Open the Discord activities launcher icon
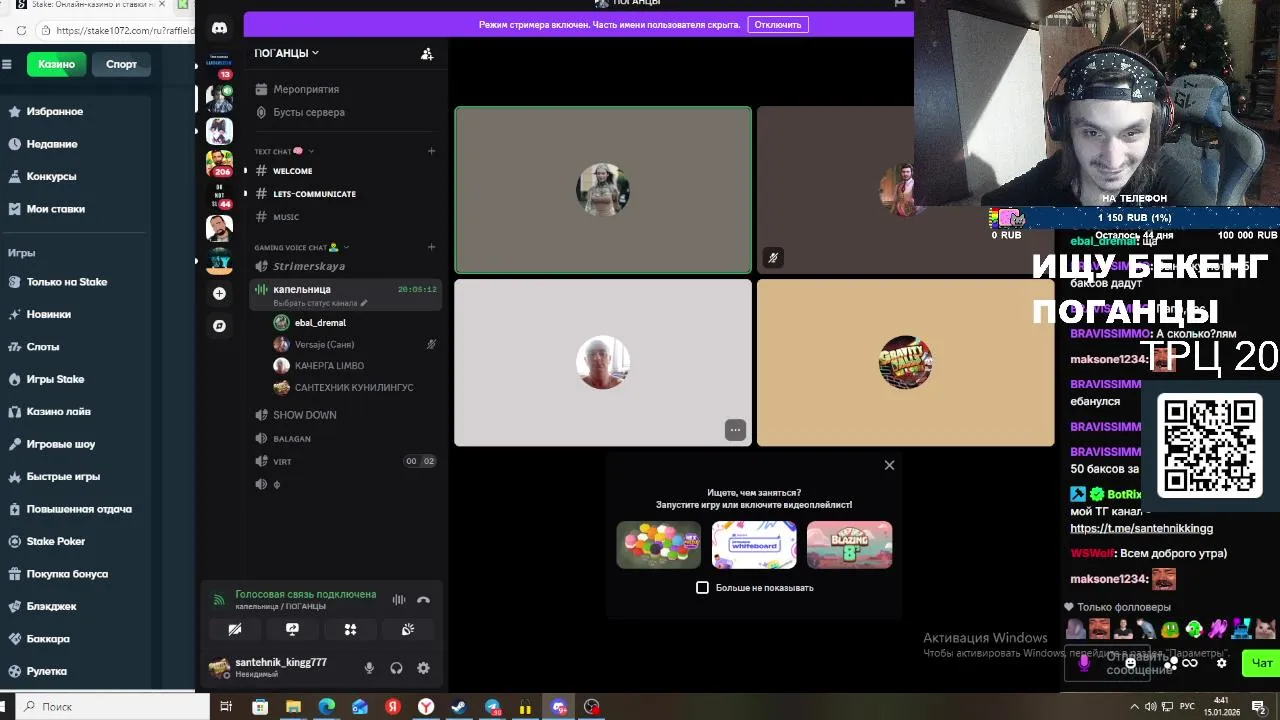The image size is (1280, 720). [x=350, y=629]
